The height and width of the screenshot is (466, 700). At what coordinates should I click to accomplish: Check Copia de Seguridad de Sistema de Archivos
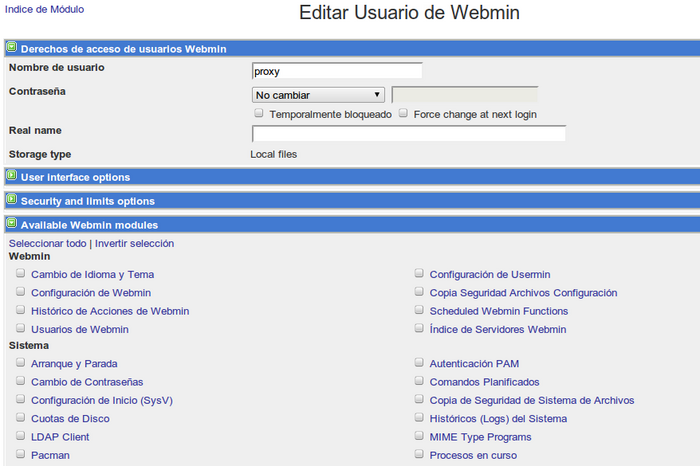pos(419,399)
